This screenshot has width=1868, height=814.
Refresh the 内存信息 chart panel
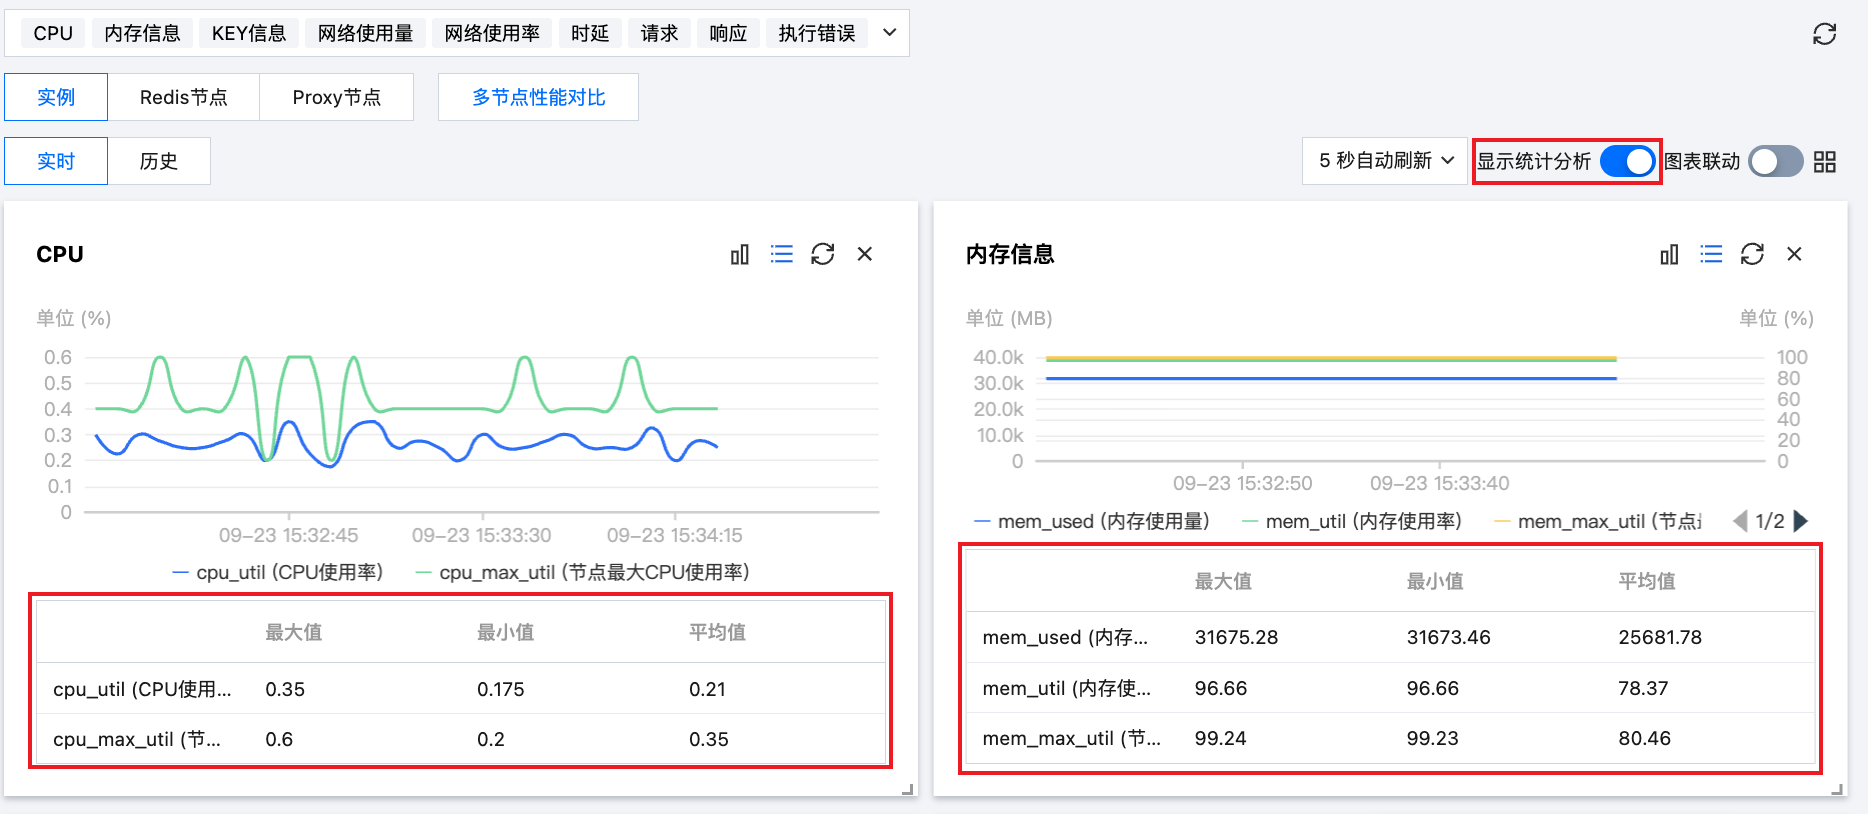tap(1752, 255)
